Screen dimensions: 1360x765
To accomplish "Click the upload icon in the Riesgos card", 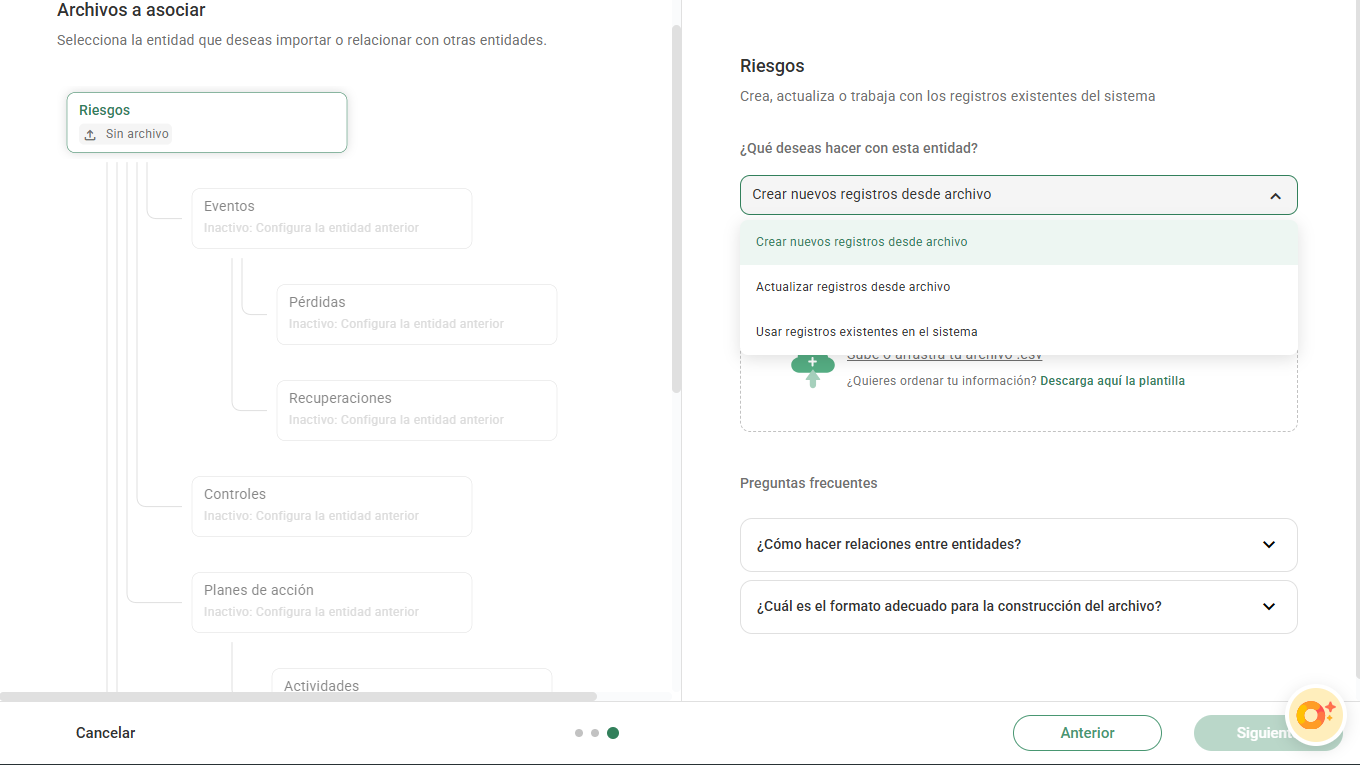I will tap(90, 134).
